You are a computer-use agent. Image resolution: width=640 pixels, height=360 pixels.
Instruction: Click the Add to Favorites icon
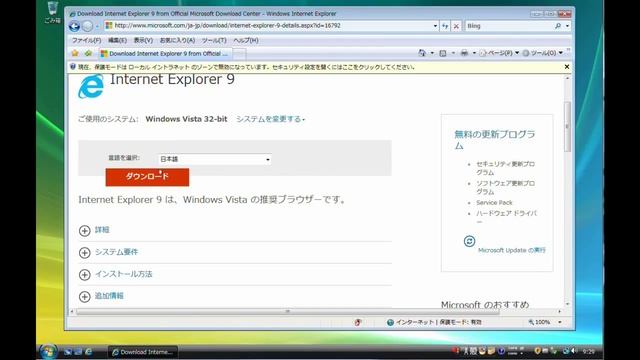pos(88,53)
